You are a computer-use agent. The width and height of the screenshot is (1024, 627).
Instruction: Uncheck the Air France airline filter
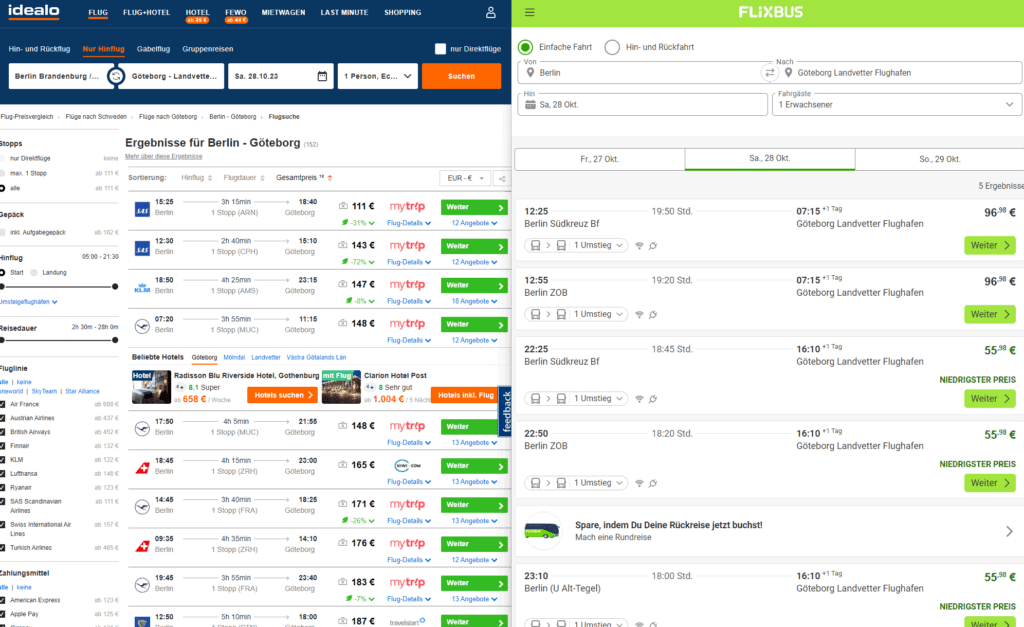pyautogui.click(x=3, y=404)
